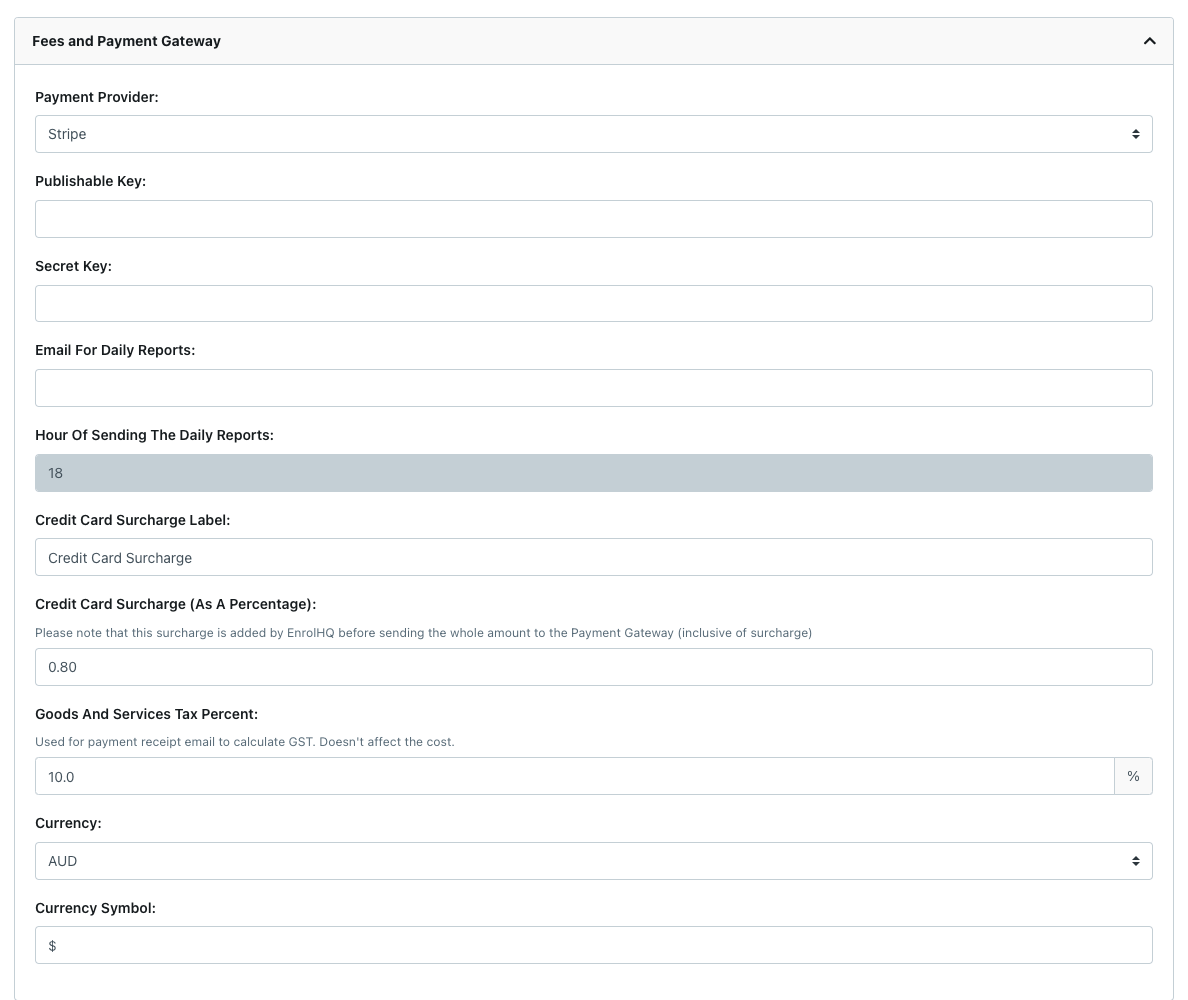Click the % suffix beside the GST field
The image size is (1188, 1000).
[1133, 776]
